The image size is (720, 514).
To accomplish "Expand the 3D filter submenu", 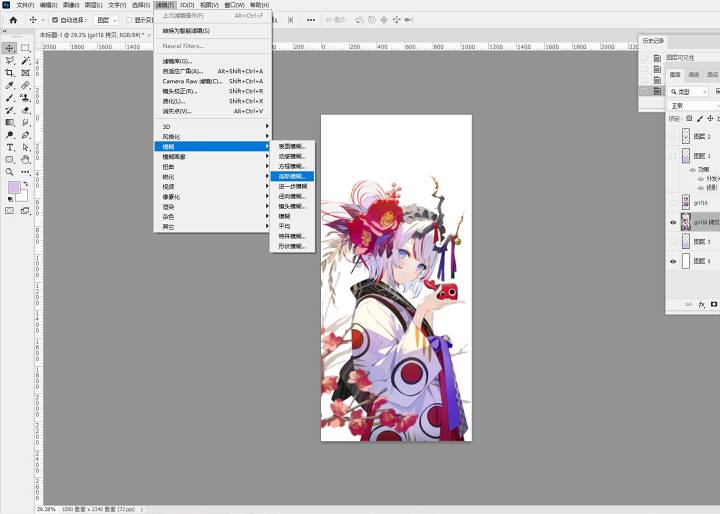I will click(213, 127).
